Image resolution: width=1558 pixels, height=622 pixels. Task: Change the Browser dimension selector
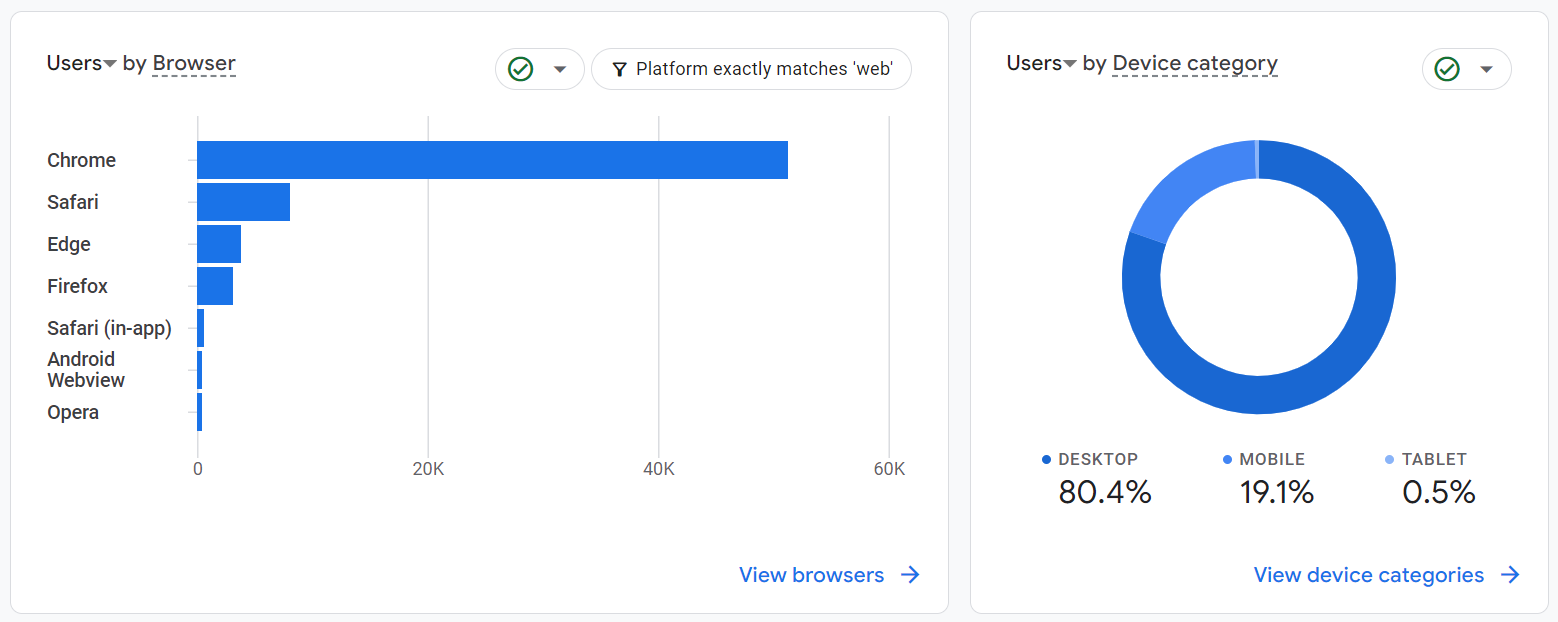point(194,64)
